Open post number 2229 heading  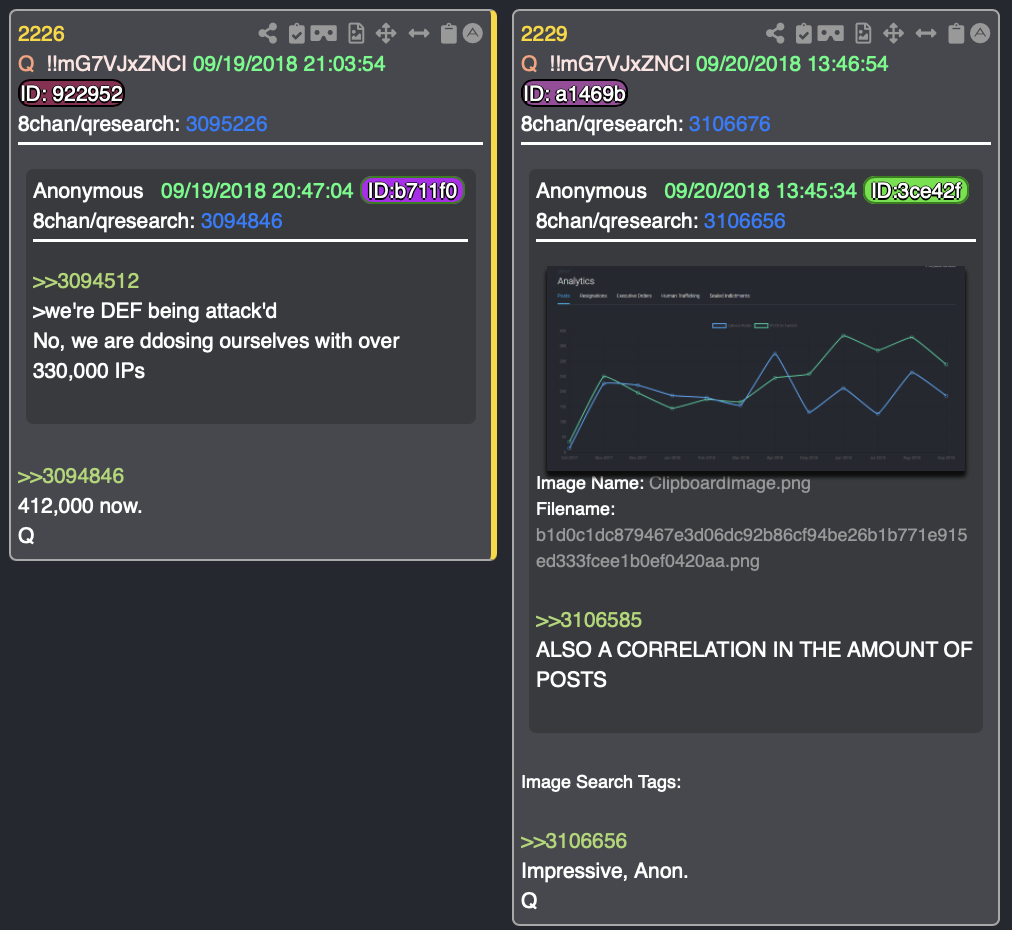click(x=544, y=34)
